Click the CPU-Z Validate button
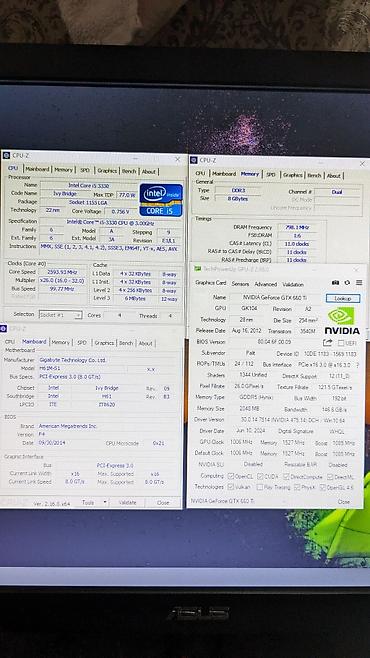370x658 pixels. (128, 502)
